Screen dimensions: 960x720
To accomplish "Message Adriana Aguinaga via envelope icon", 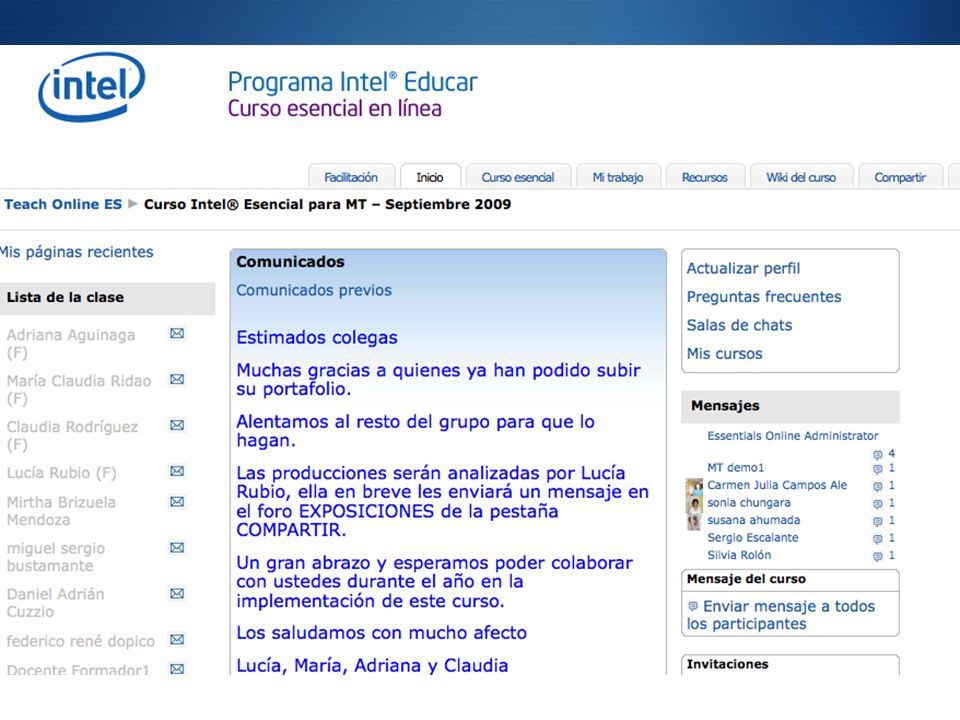I will (x=177, y=333).
